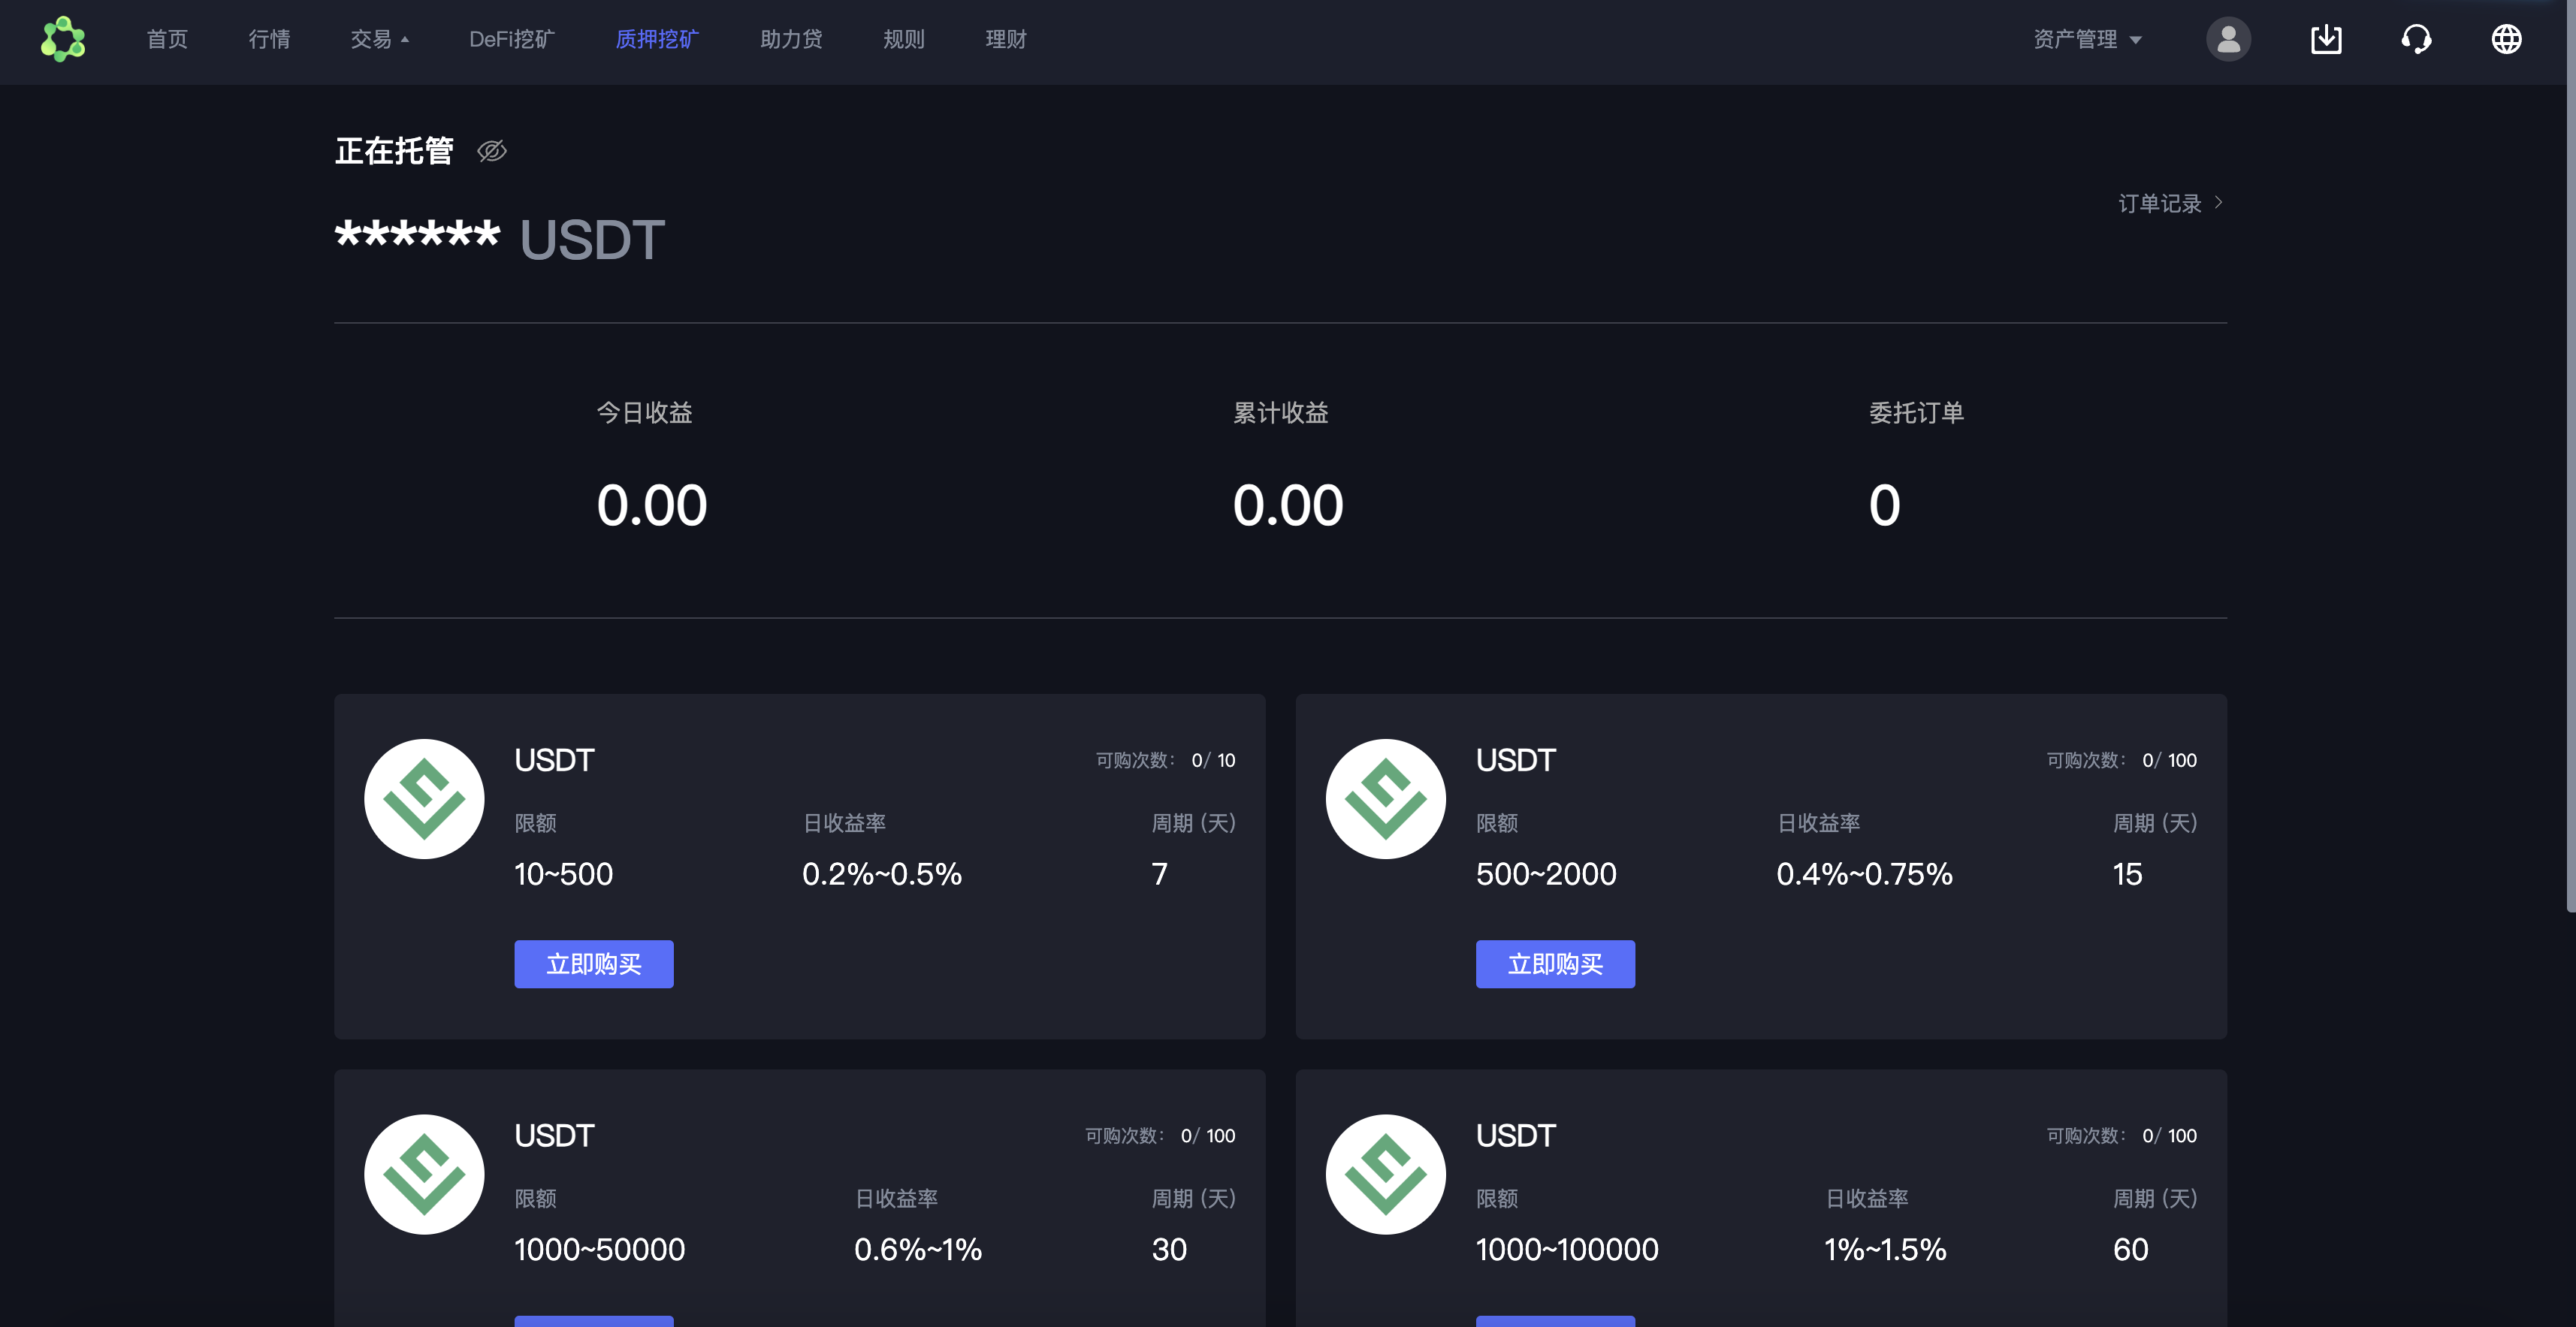Open the 助力贷 menu item
Viewport: 2576px width, 1327px height.
791,39
